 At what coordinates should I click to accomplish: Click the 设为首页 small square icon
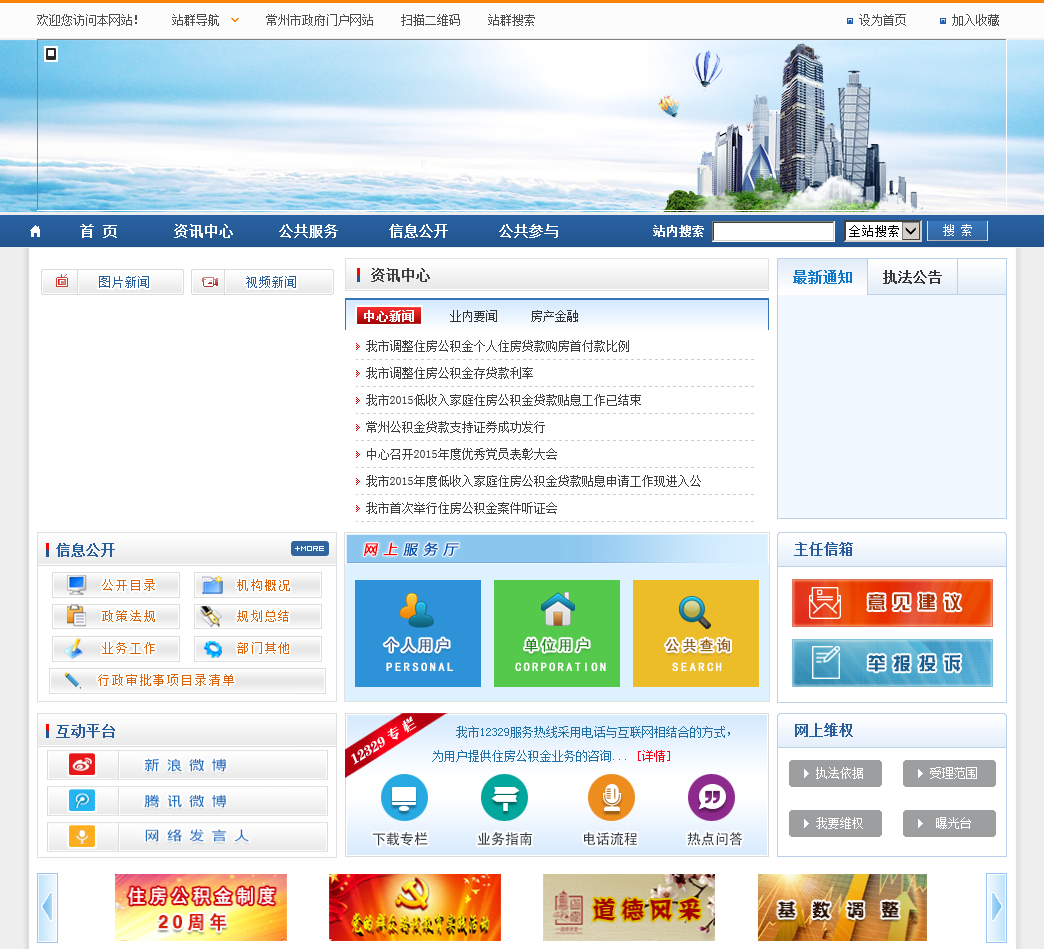[850, 21]
